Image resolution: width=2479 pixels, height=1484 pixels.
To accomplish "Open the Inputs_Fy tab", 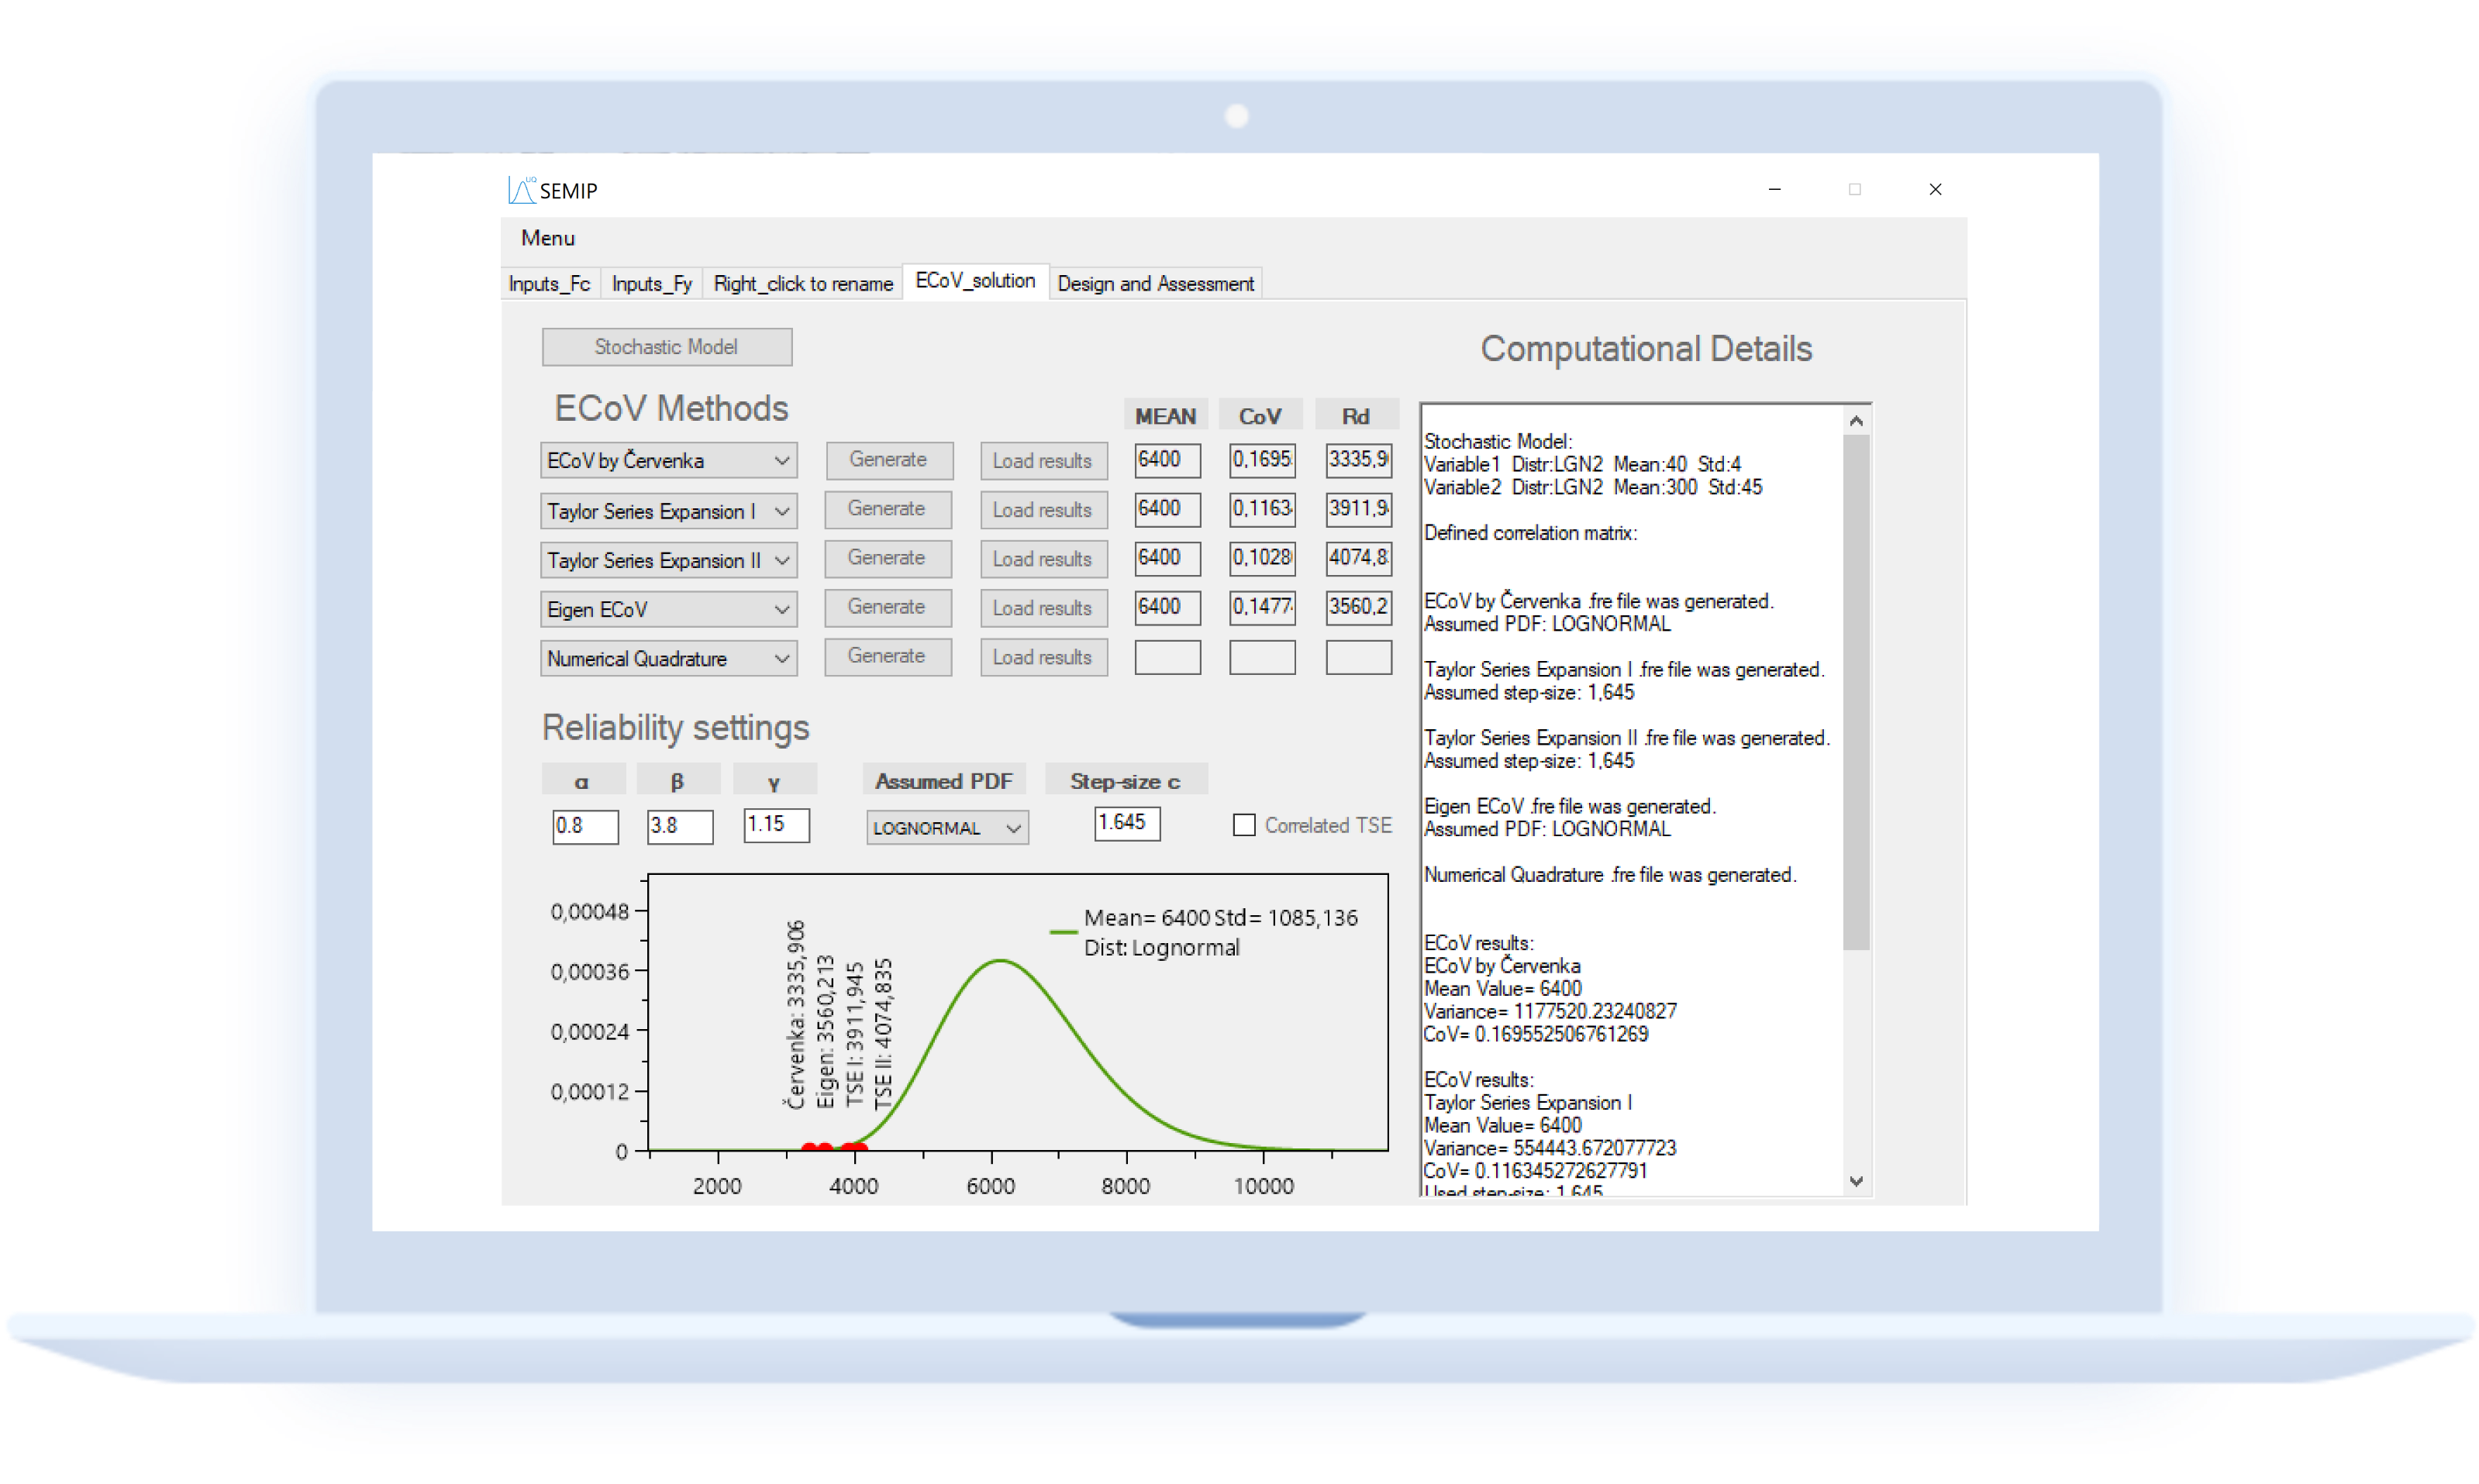I will click(x=651, y=284).
